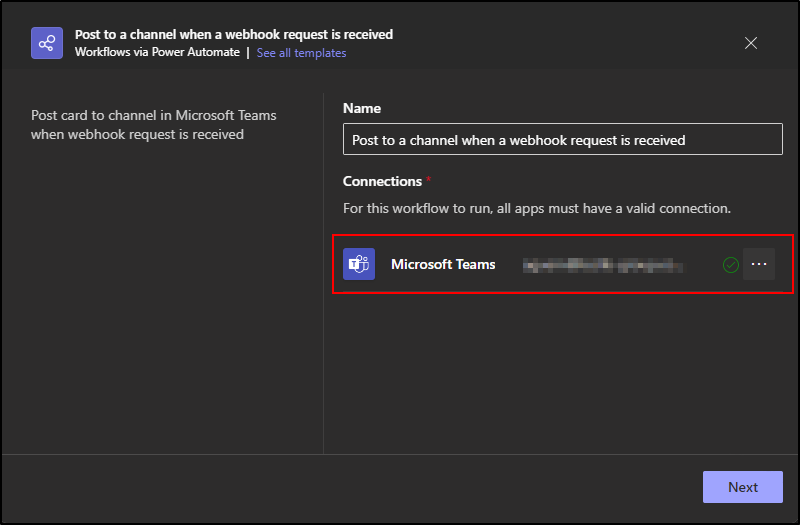800x525 pixels.
Task: Click the Name field label
Action: point(362,108)
